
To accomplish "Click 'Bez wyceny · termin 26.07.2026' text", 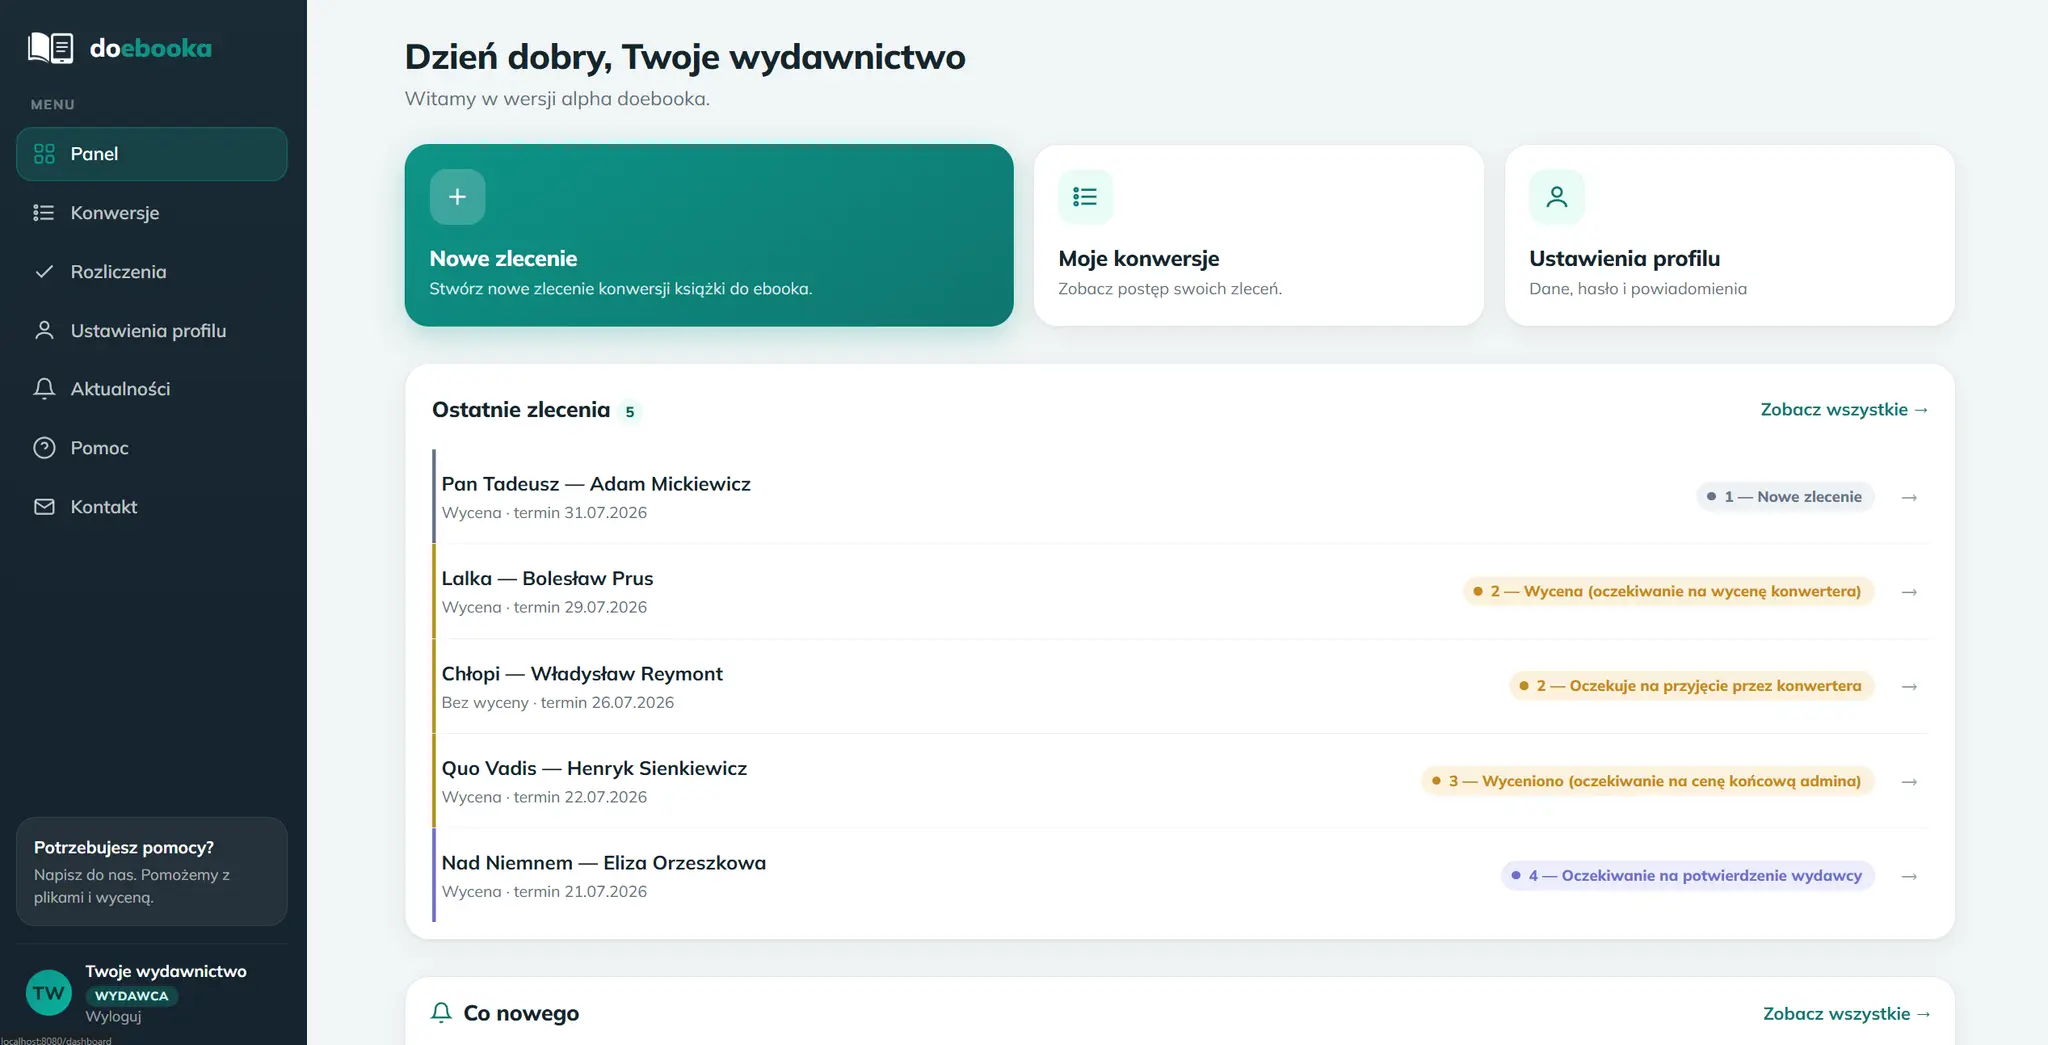I will coord(558,703).
